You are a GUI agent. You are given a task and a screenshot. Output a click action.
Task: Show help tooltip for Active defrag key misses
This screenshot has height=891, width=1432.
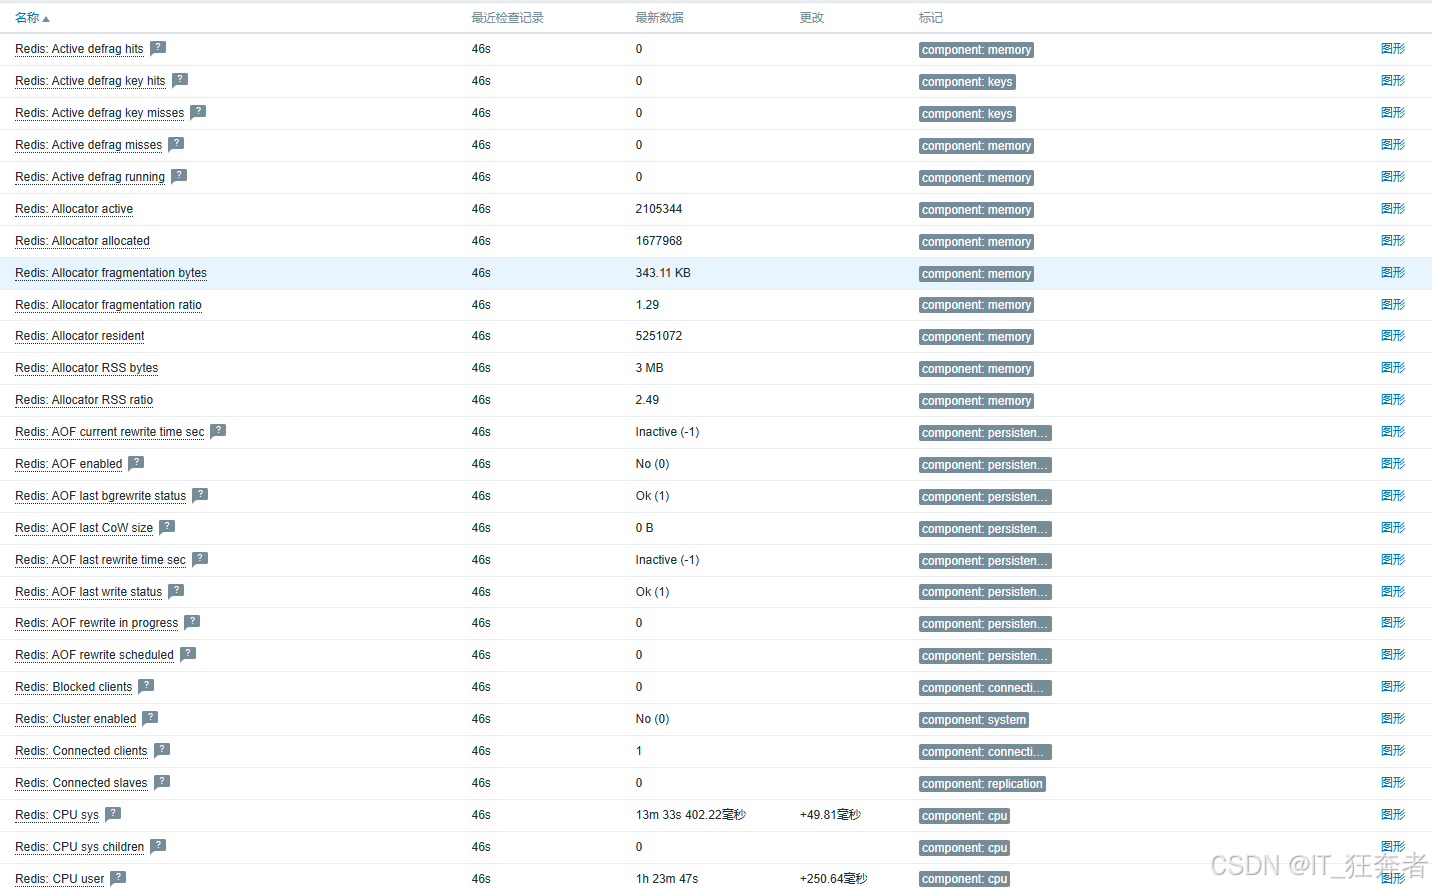coord(198,112)
